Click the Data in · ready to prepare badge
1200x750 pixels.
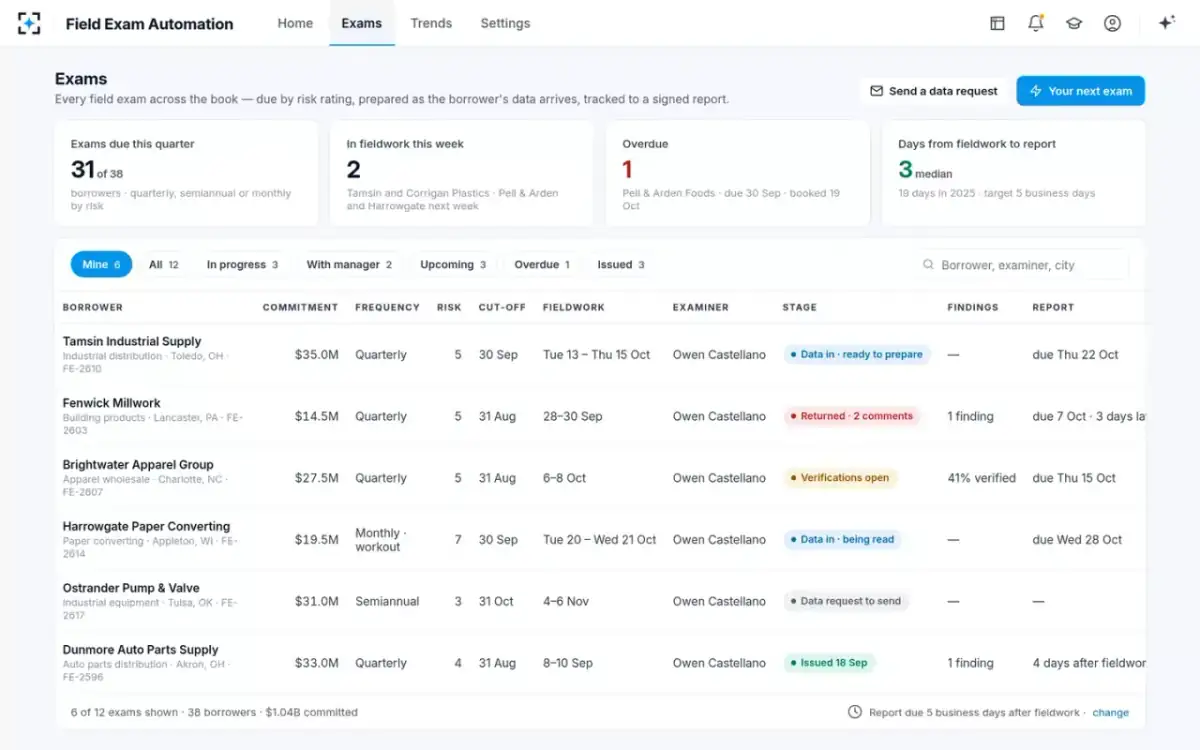click(x=857, y=354)
